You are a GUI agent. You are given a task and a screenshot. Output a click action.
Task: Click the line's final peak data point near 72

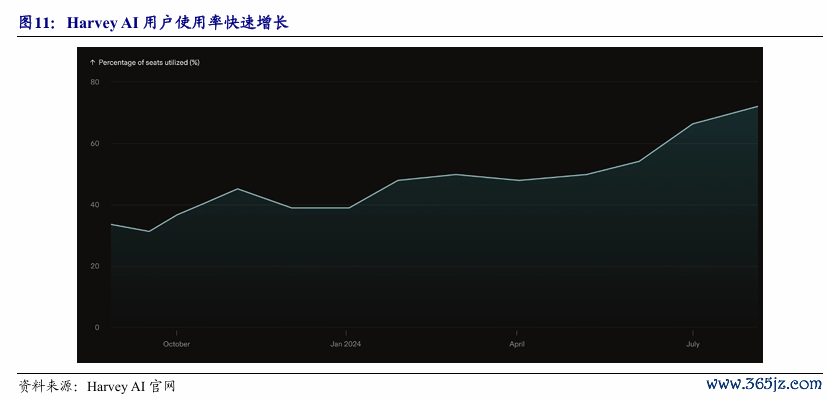[x=758, y=106]
